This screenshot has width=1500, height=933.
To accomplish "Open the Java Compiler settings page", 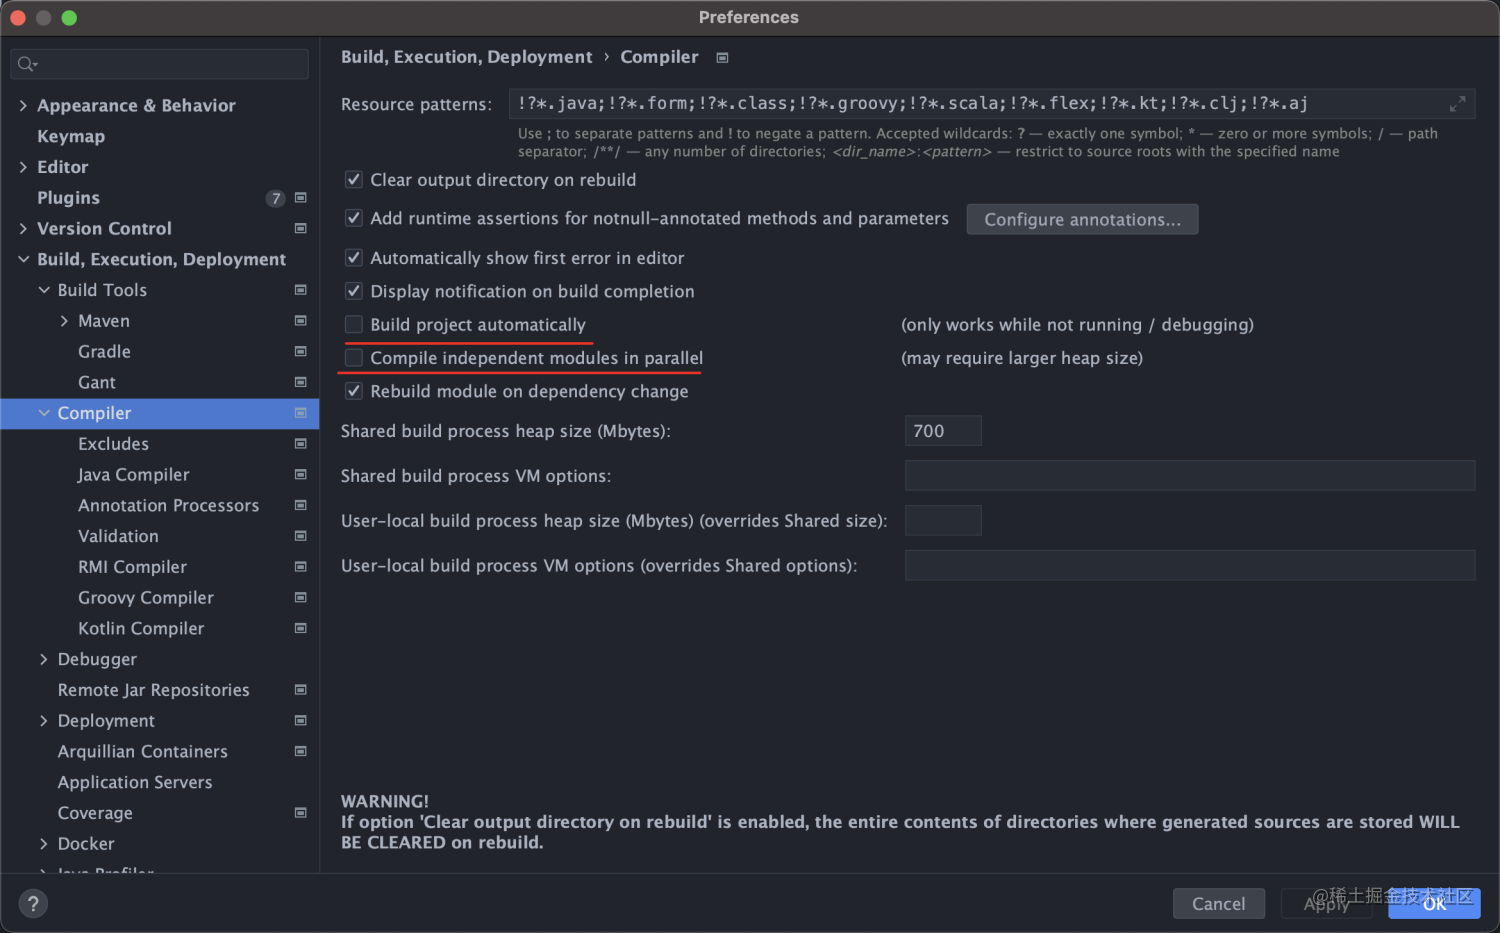I will 133,475.
